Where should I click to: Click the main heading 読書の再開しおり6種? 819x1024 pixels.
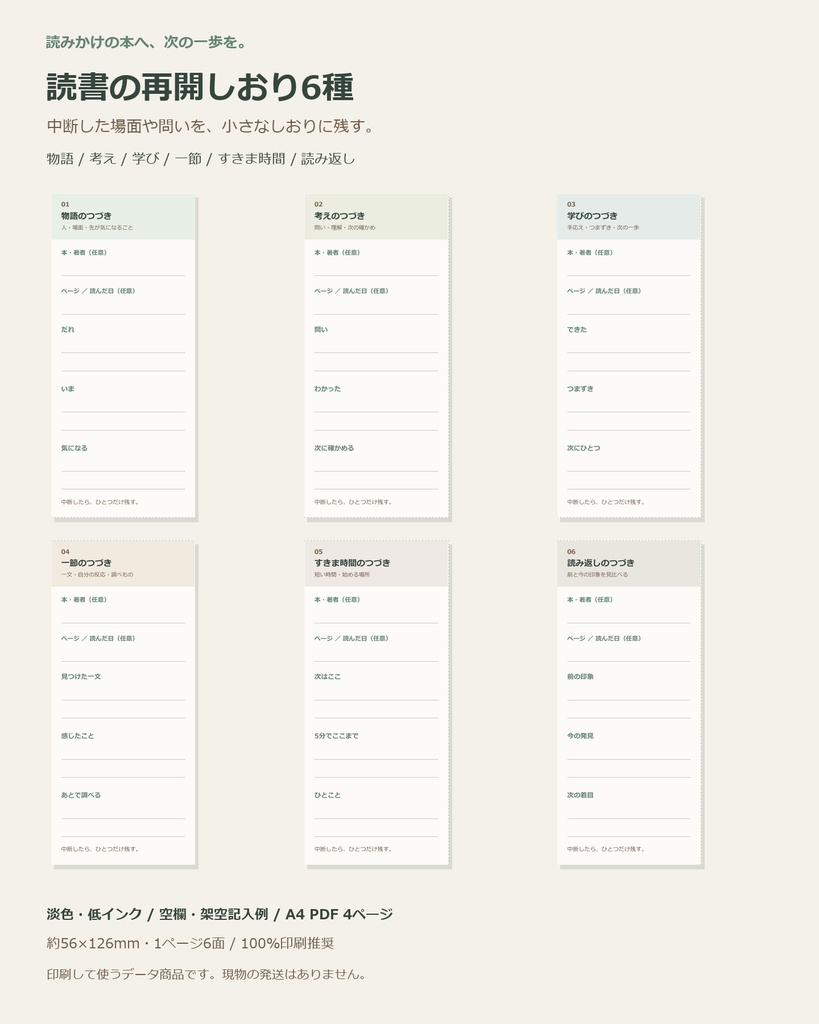200,87
